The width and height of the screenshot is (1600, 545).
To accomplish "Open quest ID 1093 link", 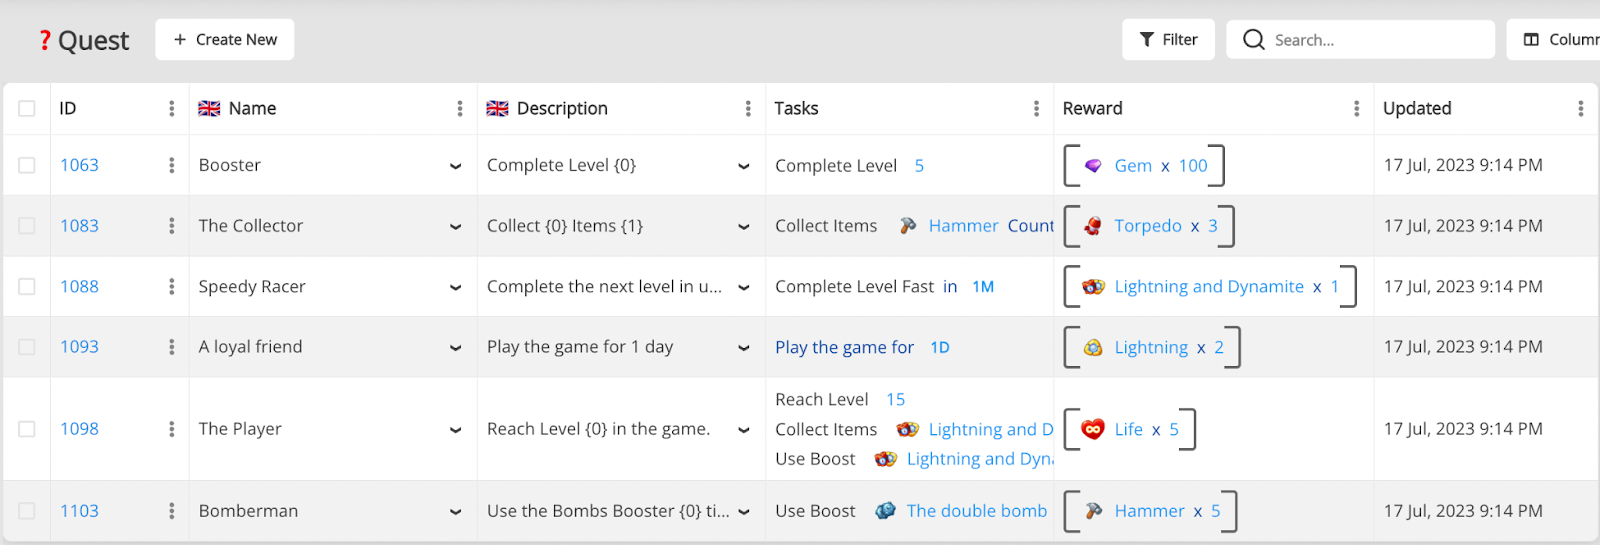I will click(x=80, y=347).
